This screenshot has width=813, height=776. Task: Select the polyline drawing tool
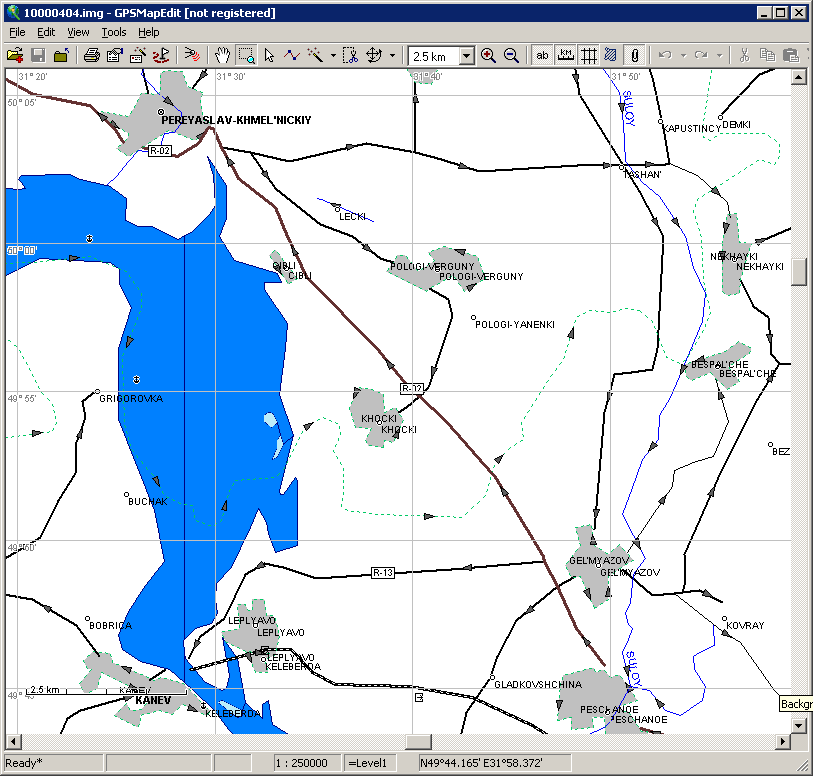tap(292, 55)
